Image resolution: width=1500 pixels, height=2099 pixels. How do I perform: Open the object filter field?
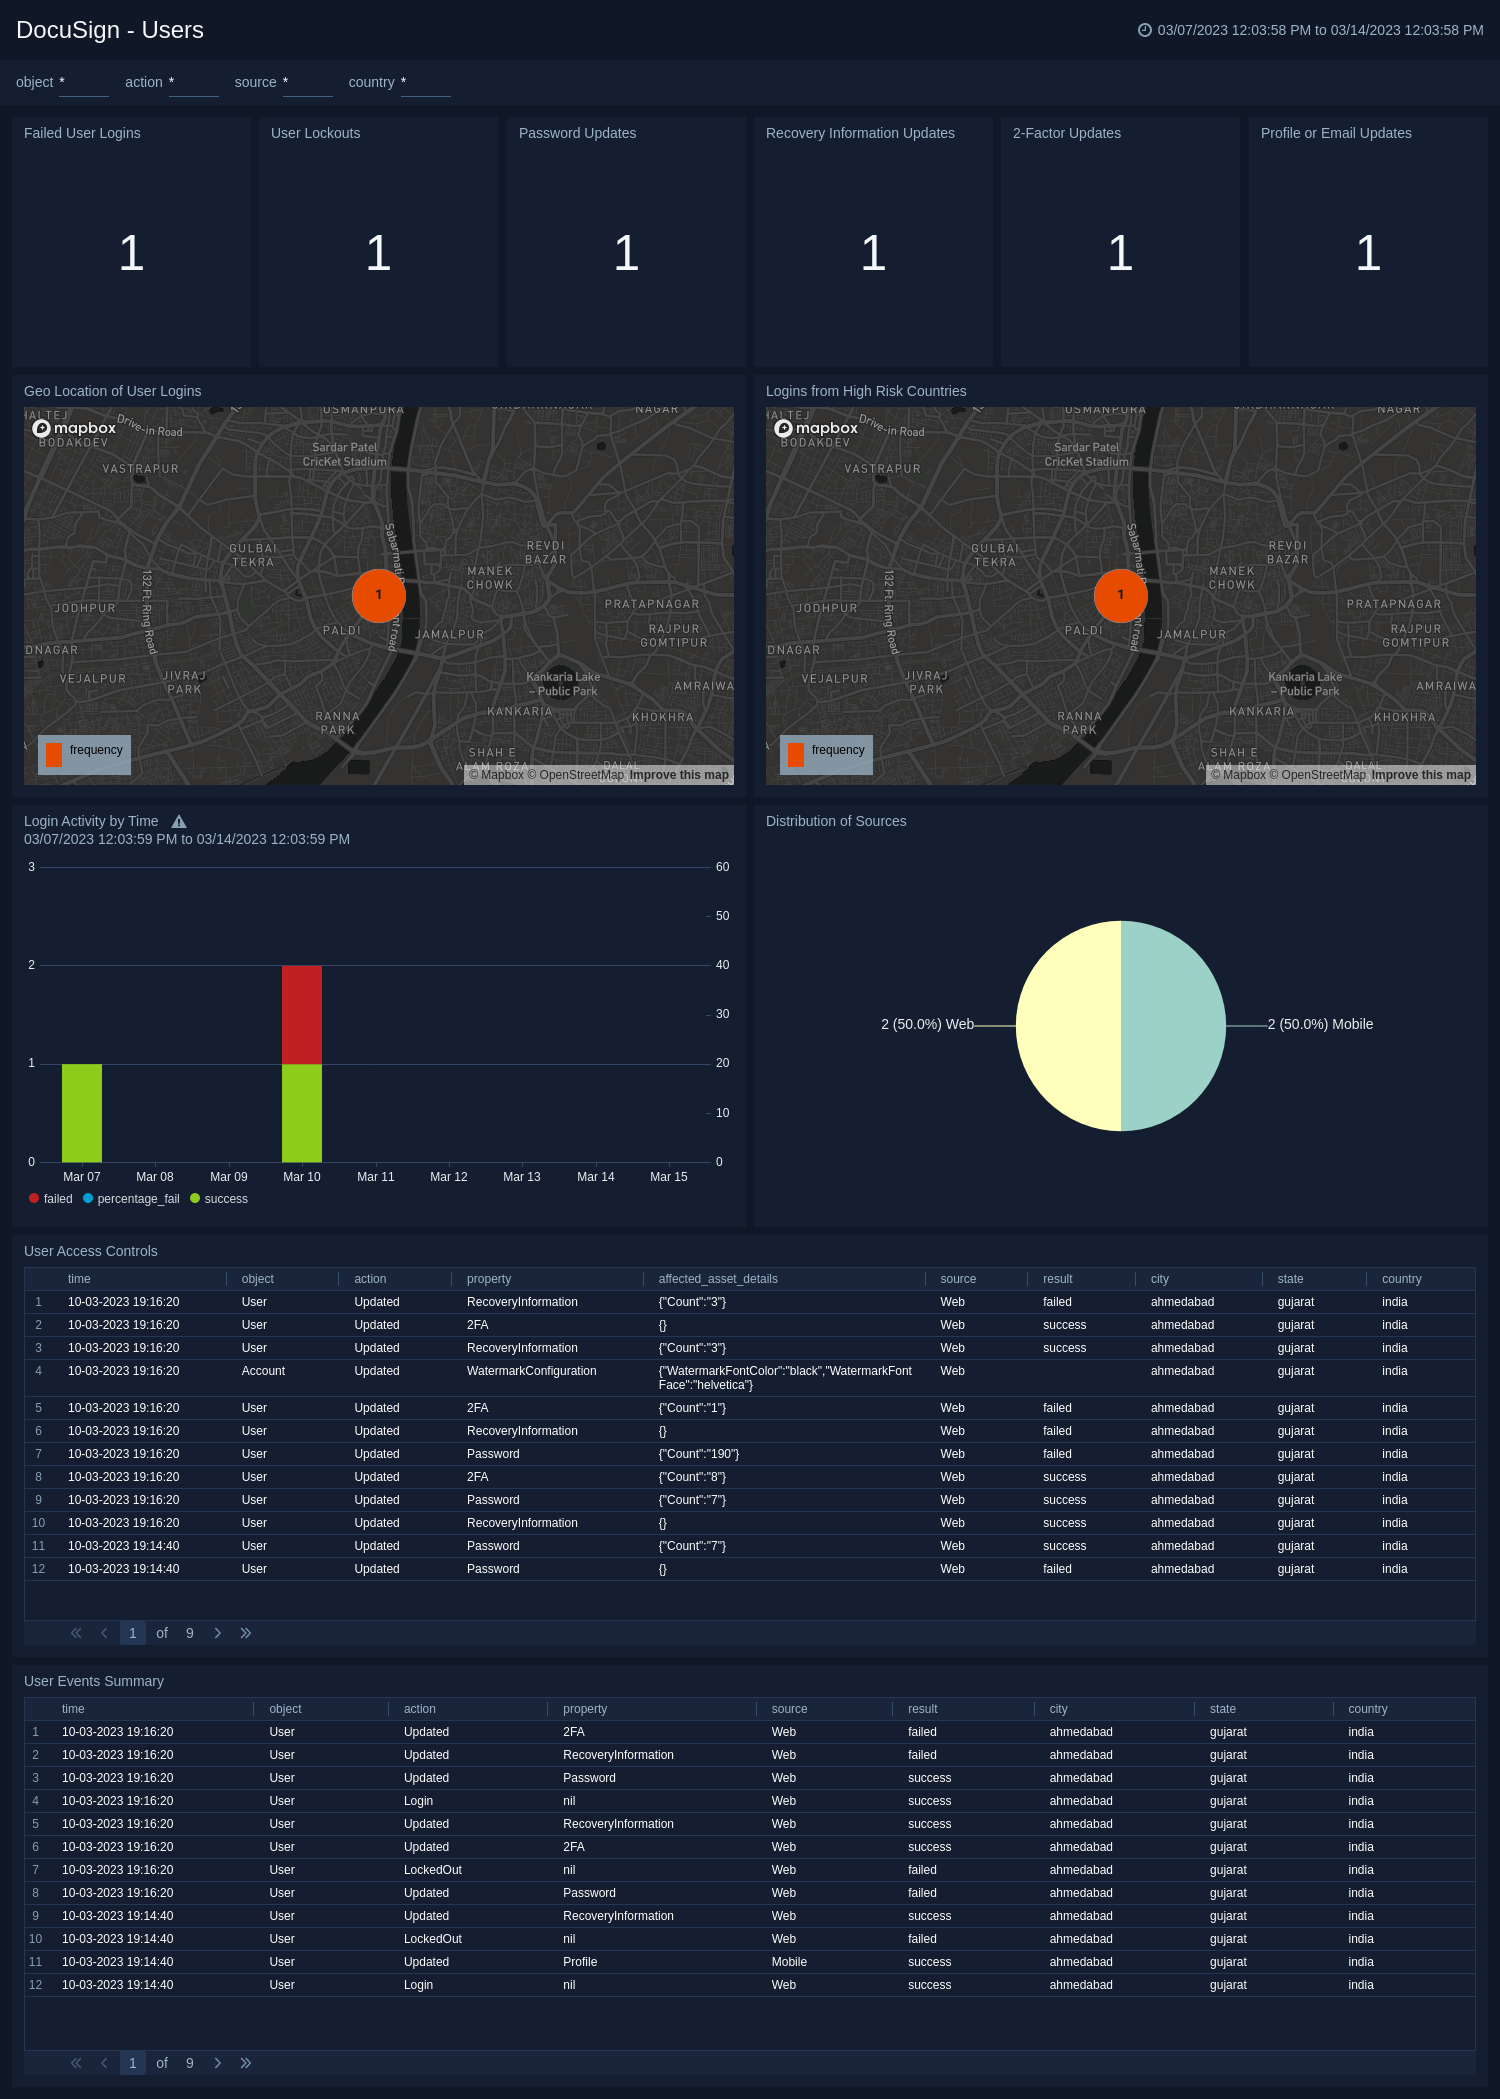click(x=83, y=83)
